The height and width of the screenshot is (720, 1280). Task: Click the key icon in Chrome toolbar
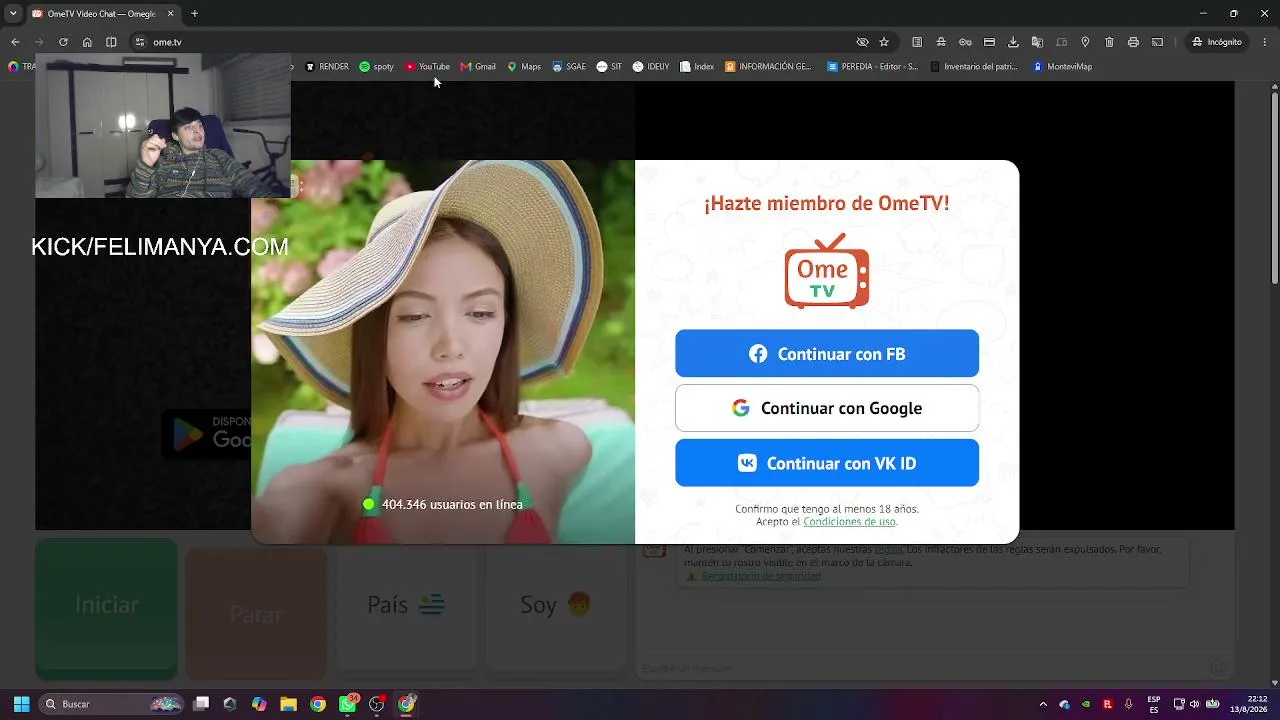point(965,42)
